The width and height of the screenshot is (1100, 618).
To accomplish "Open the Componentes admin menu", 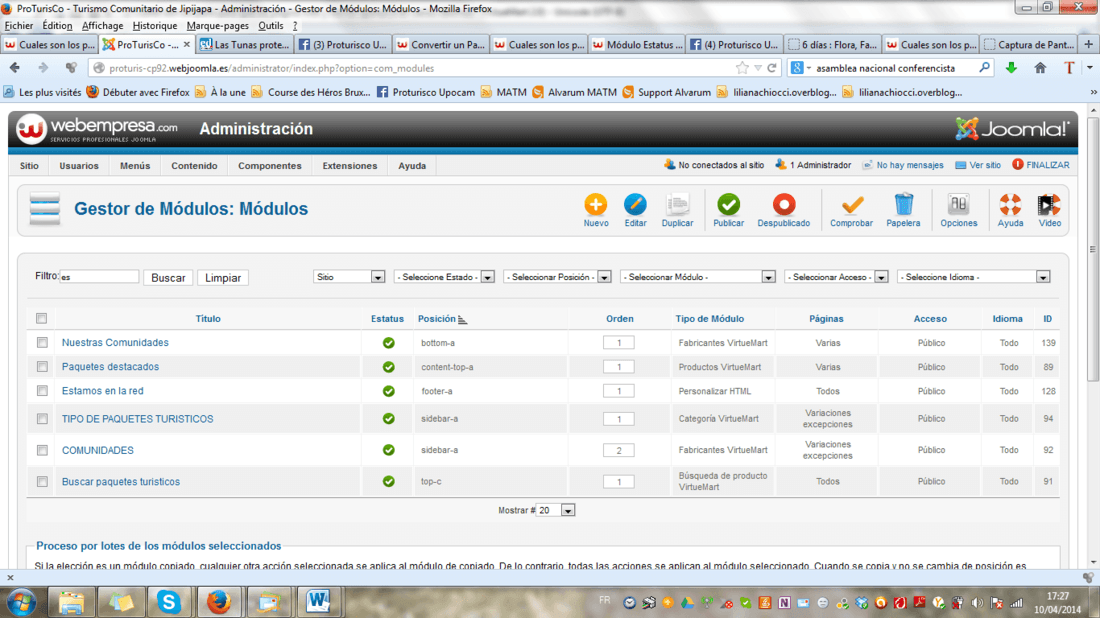I will pyautogui.click(x=269, y=166).
